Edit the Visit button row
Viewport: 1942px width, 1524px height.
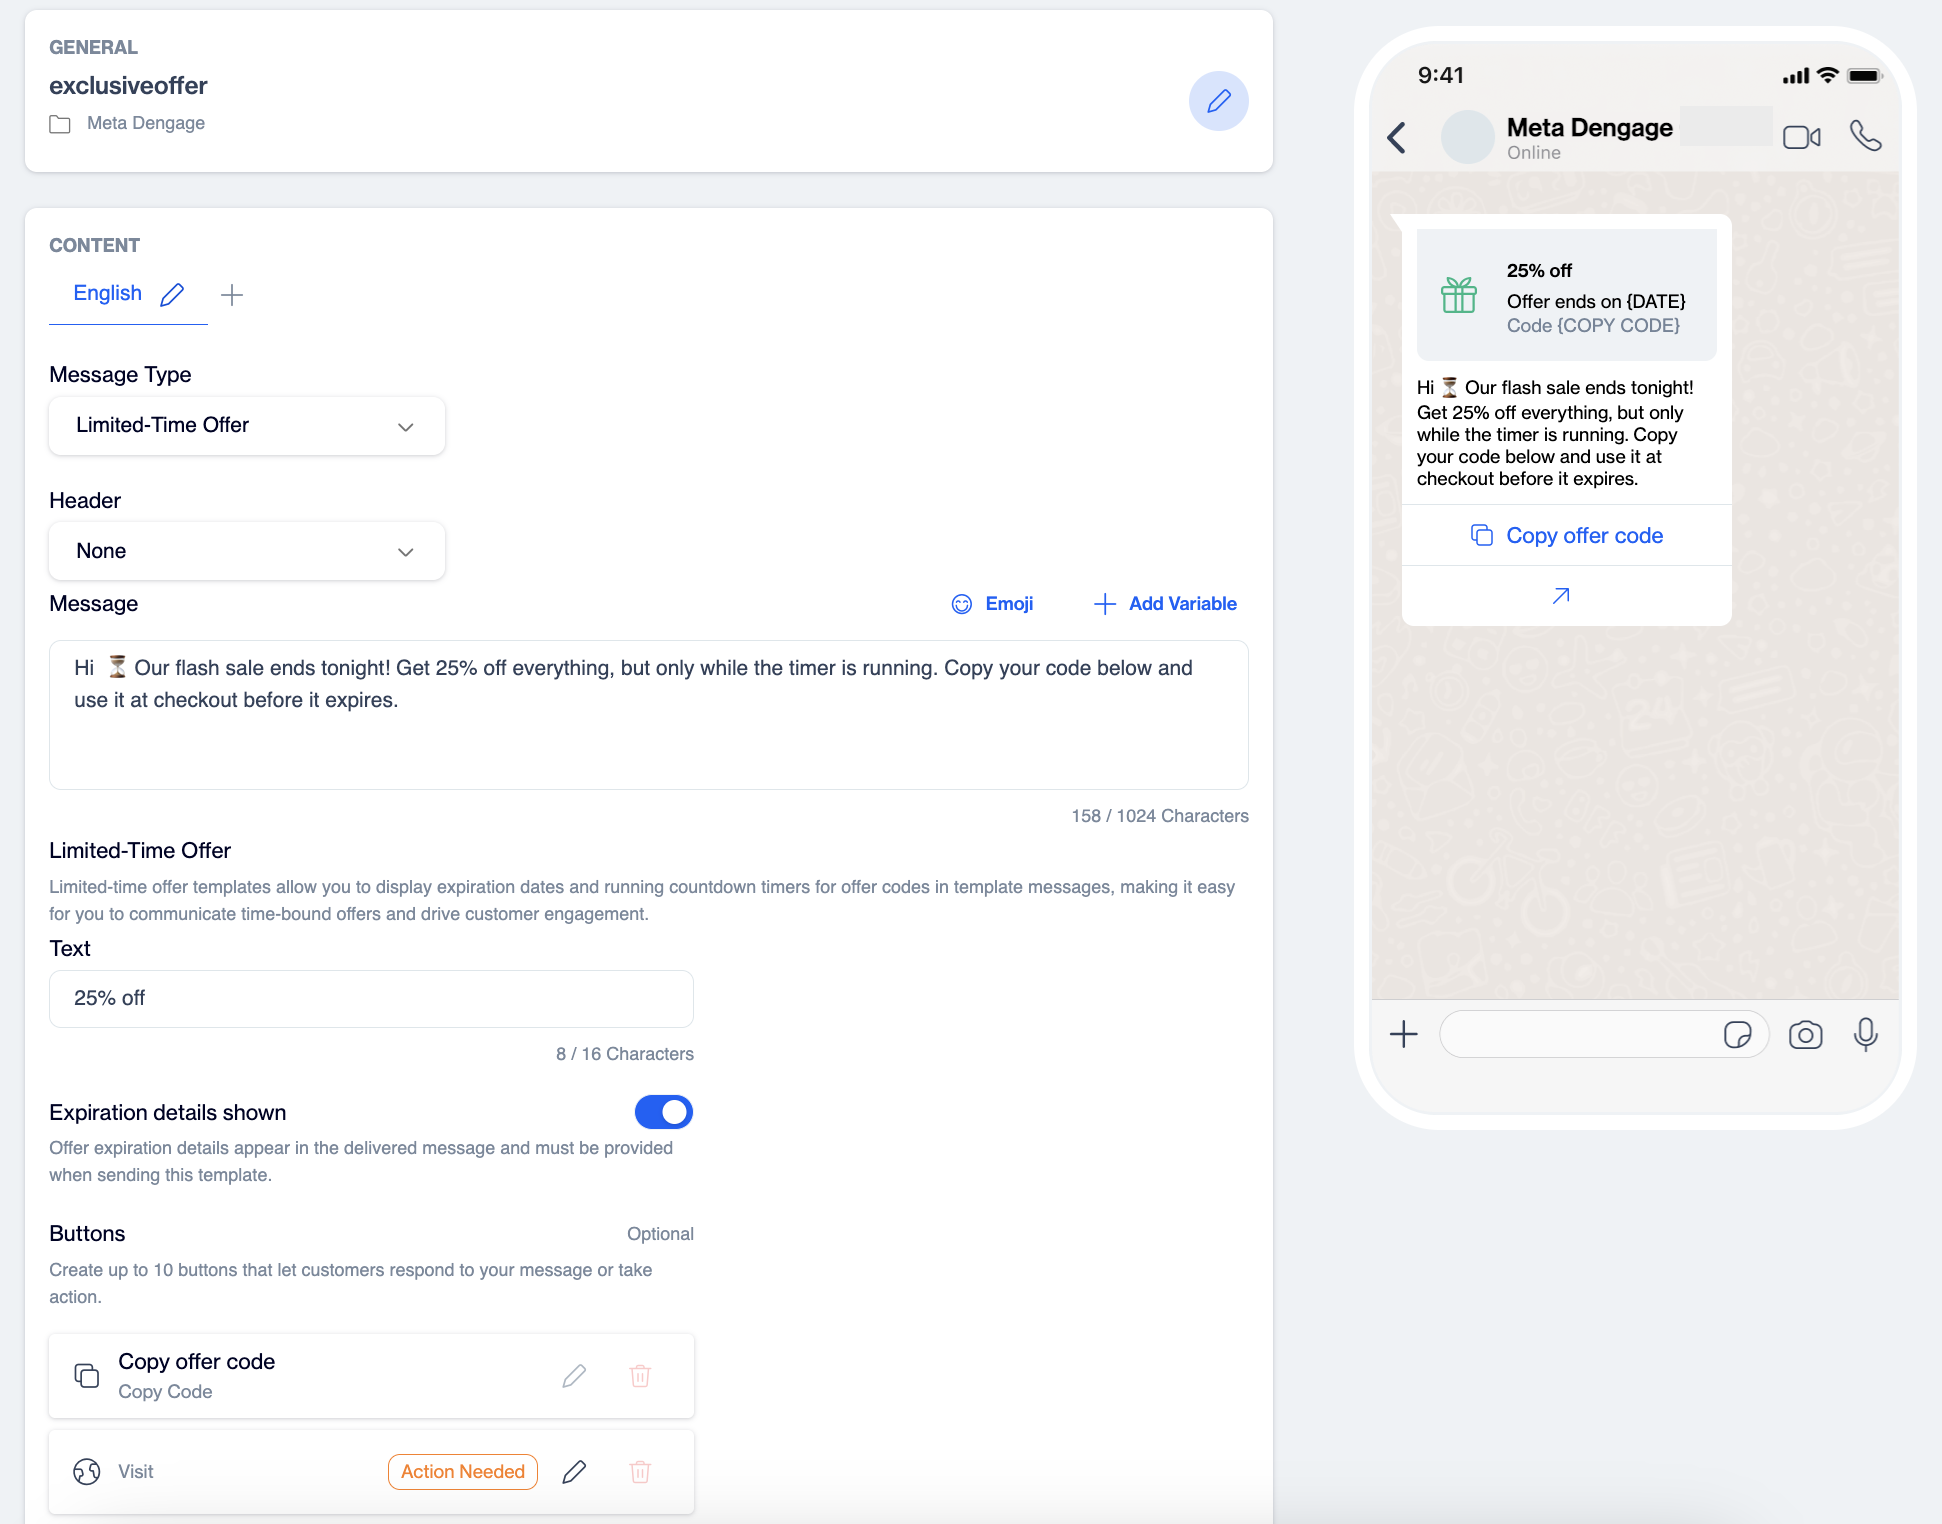tap(574, 1472)
